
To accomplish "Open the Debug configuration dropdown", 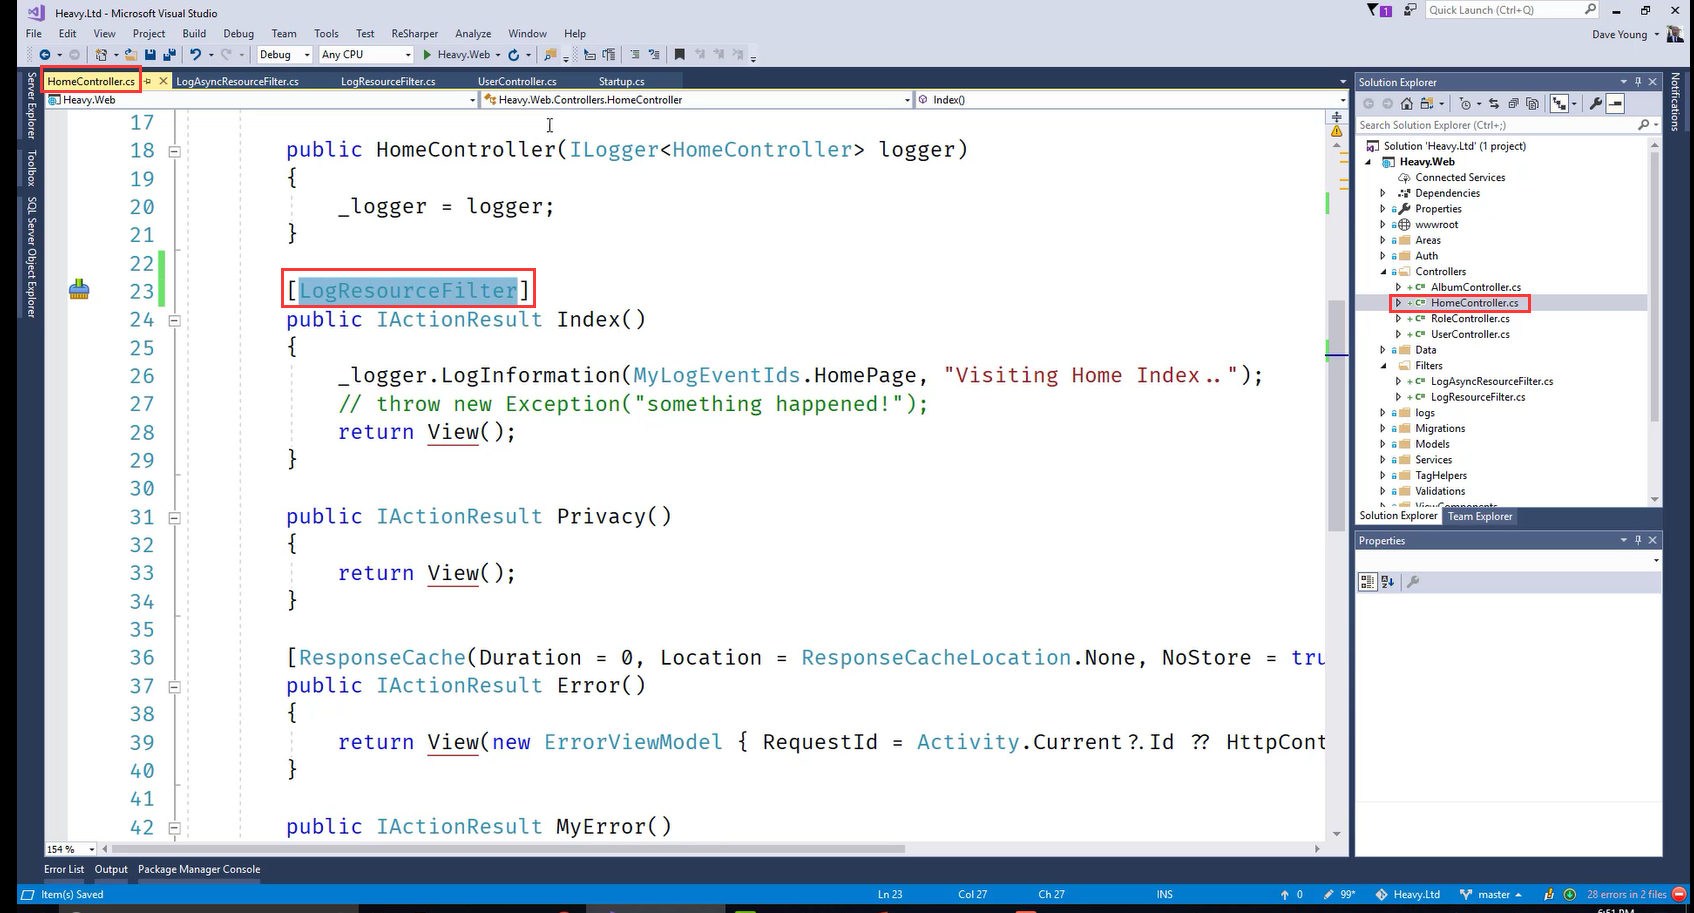I will (284, 55).
